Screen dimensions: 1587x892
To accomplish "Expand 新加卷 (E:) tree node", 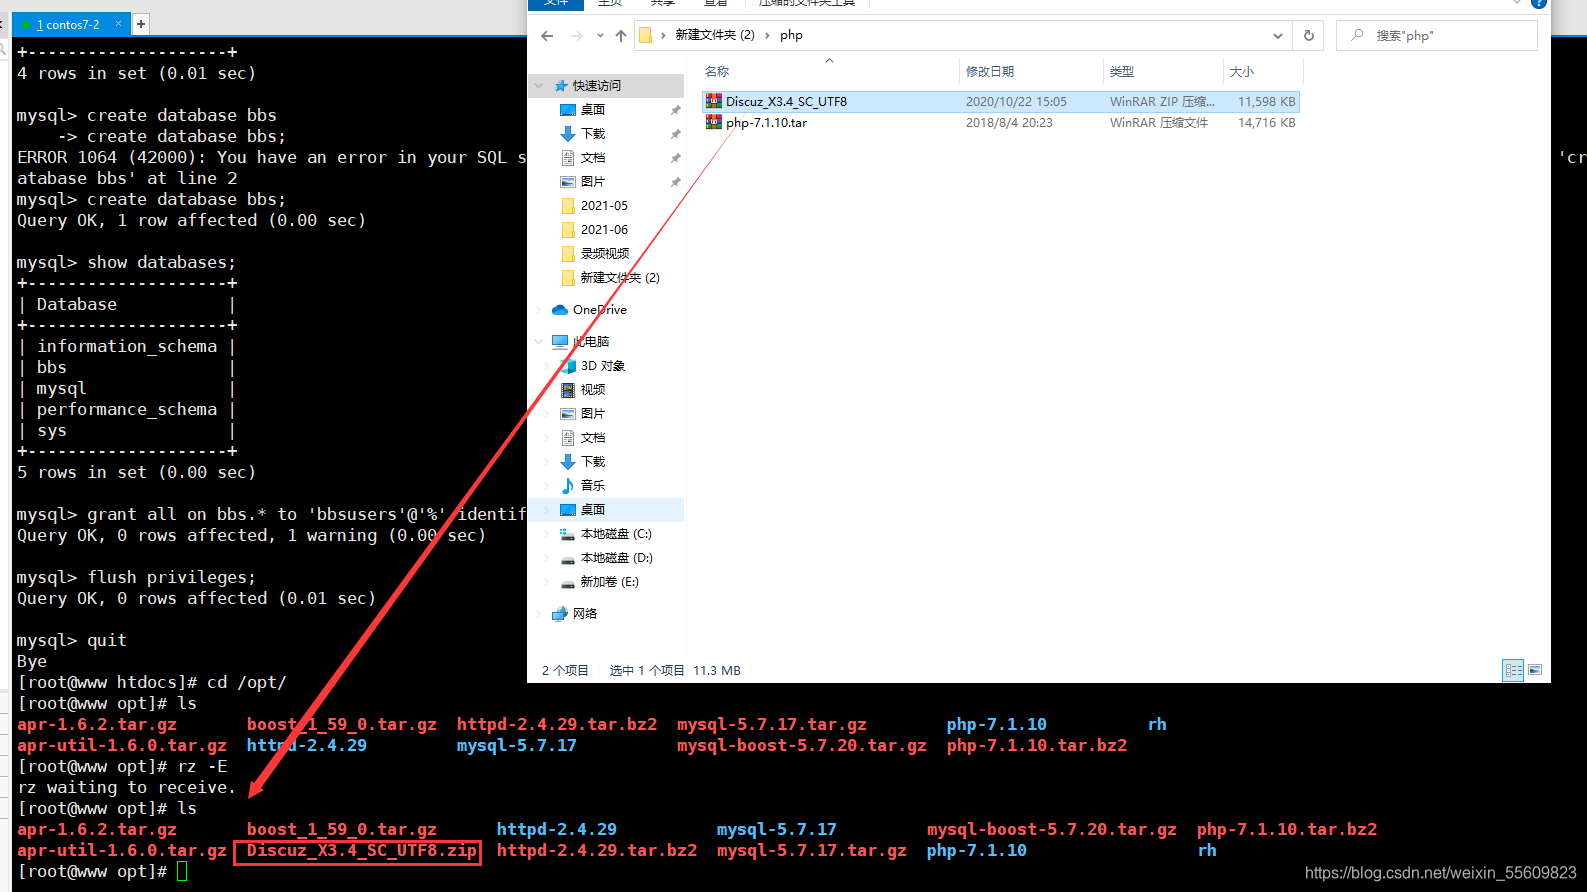I will pyautogui.click(x=547, y=582).
